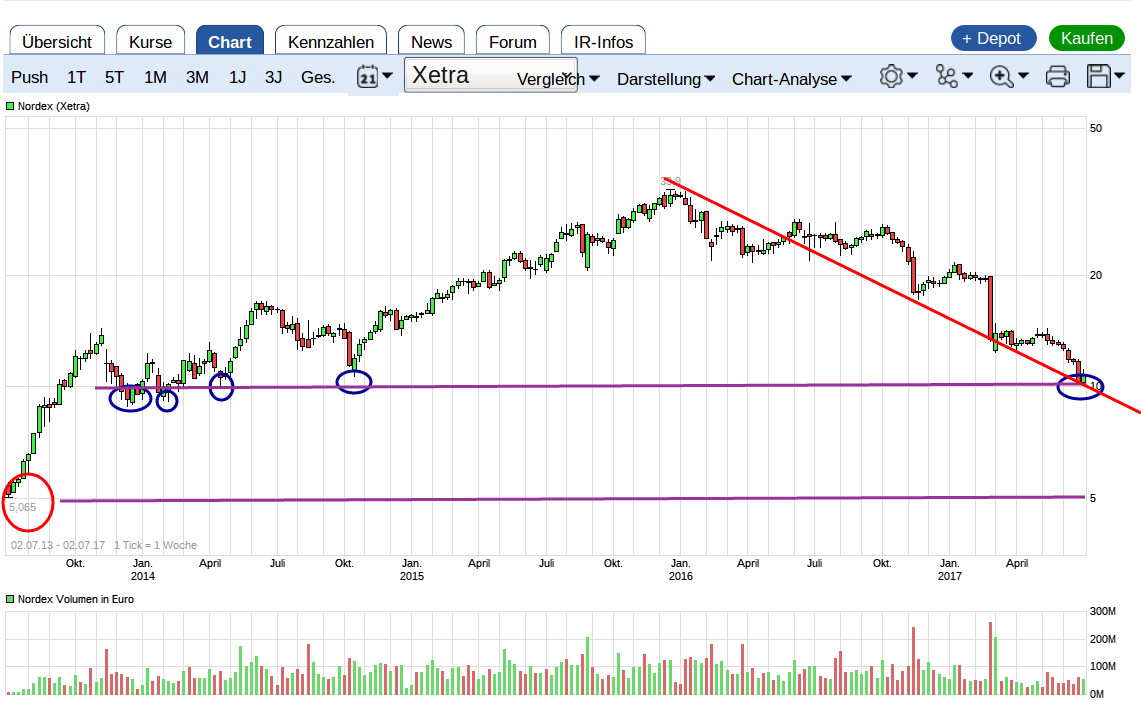
Task: Open the News tab
Action: pyautogui.click(x=431, y=42)
